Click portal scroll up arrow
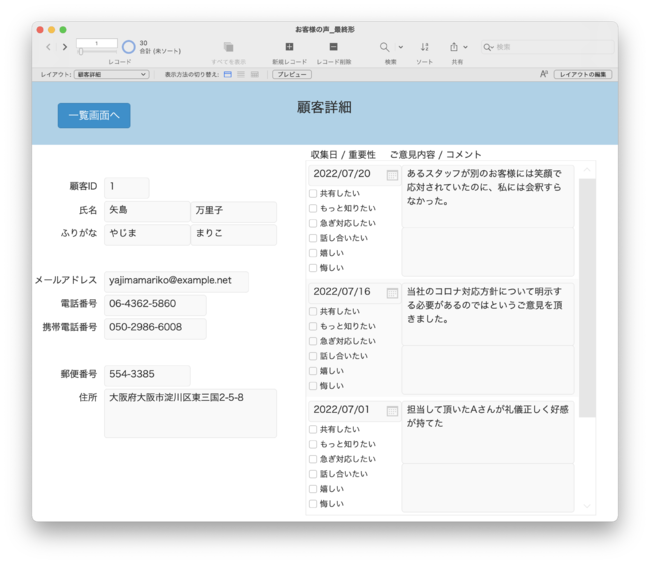Image resolution: width=650 pixels, height=564 pixels. coord(587,169)
